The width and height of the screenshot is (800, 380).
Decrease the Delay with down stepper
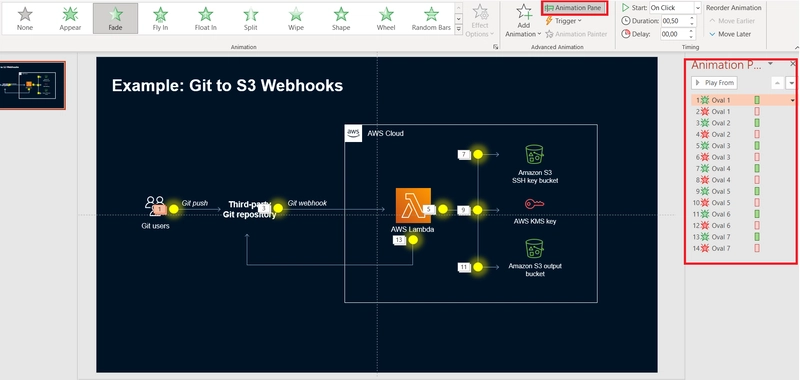coord(692,37)
